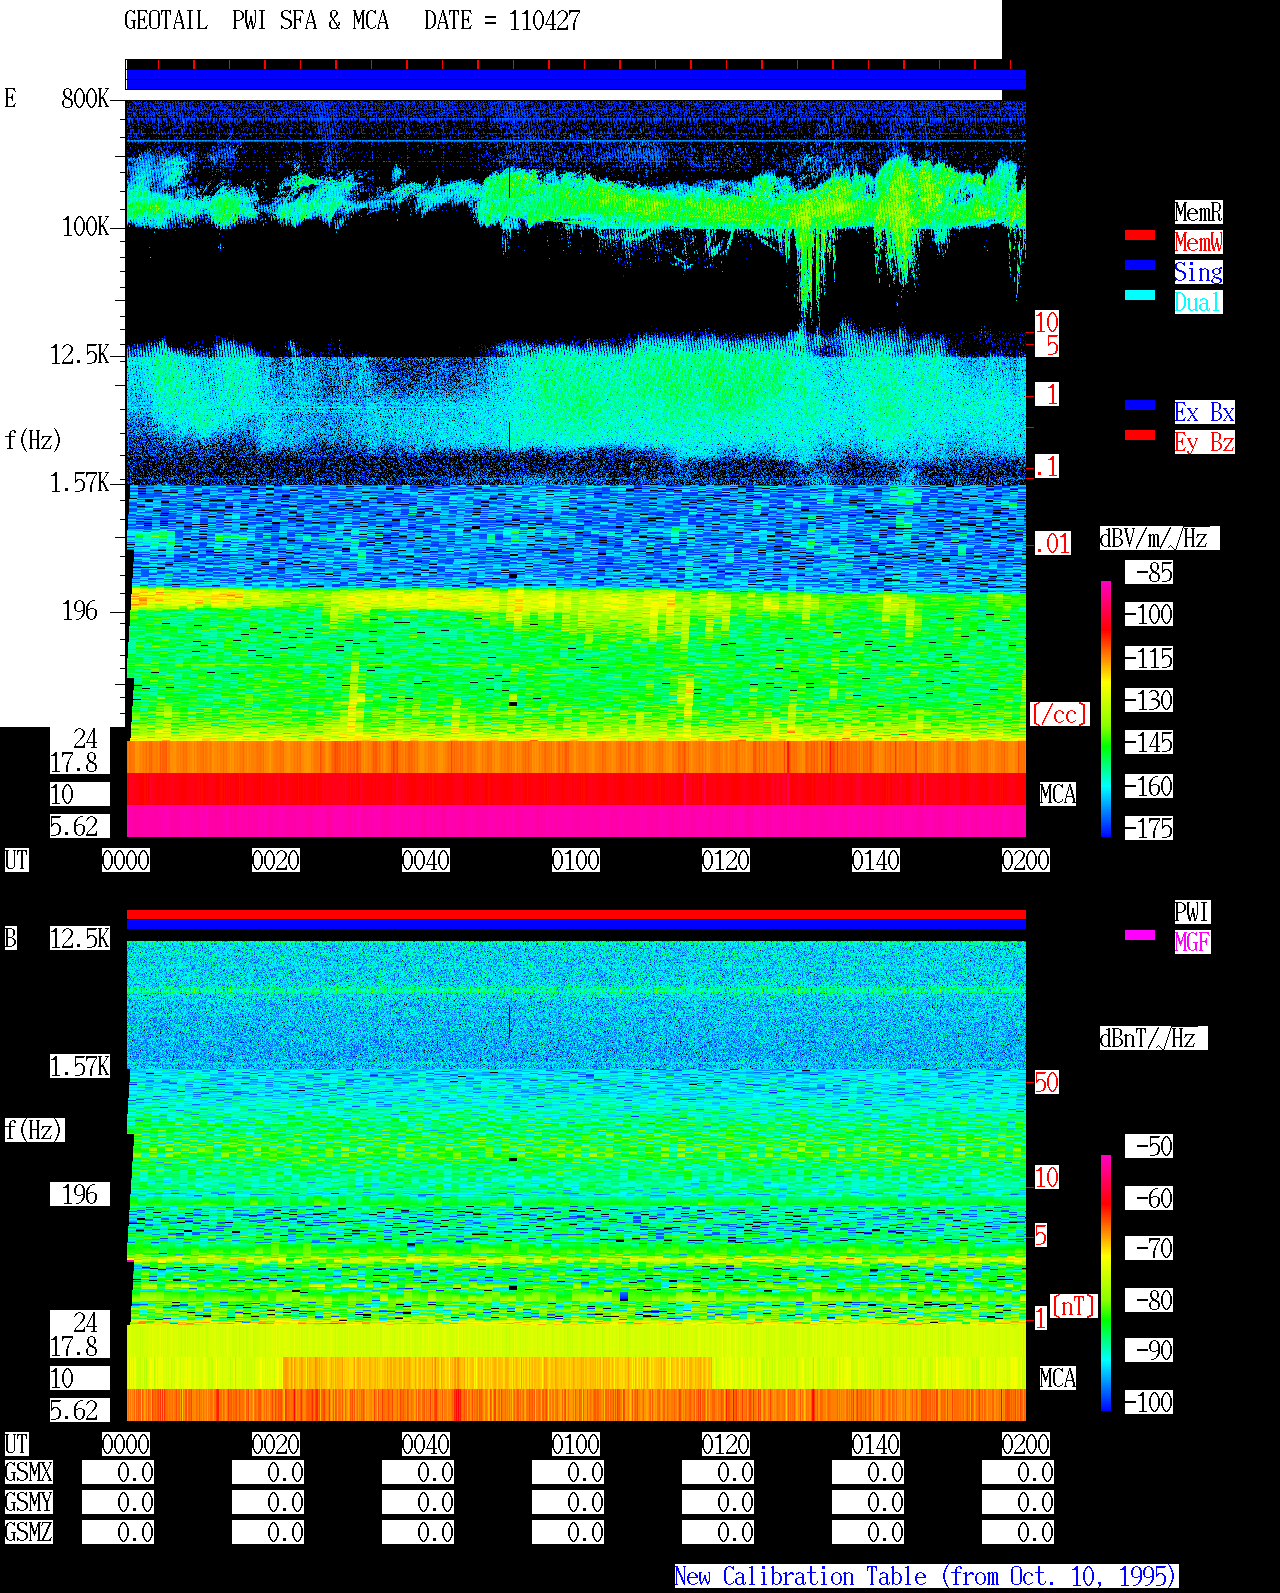This screenshot has width=1280, height=1593.
Task: Click the red .01 density tick label
Action: 1053,544
